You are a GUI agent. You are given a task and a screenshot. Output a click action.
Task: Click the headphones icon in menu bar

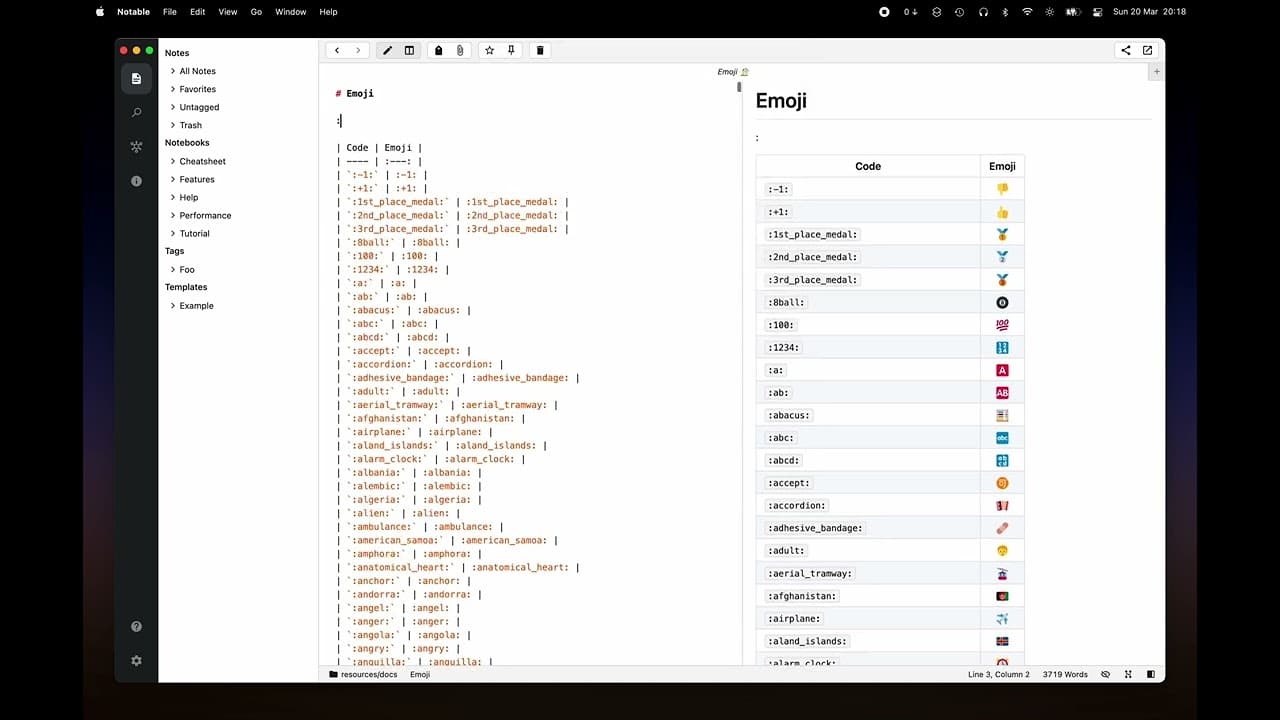point(983,12)
